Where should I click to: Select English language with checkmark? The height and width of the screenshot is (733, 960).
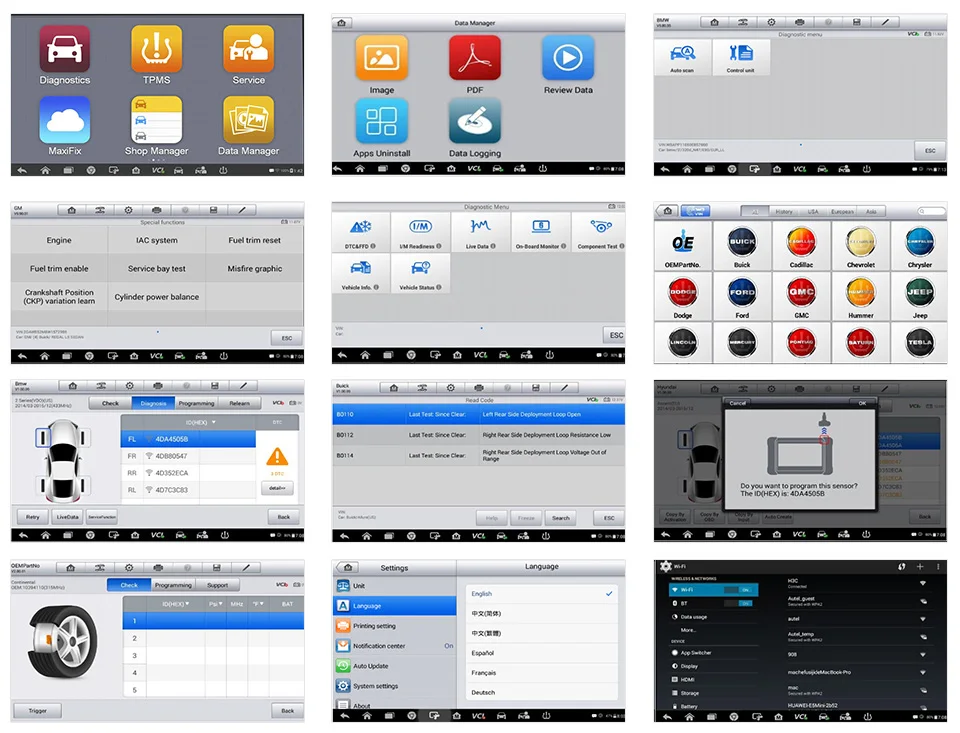click(542, 593)
